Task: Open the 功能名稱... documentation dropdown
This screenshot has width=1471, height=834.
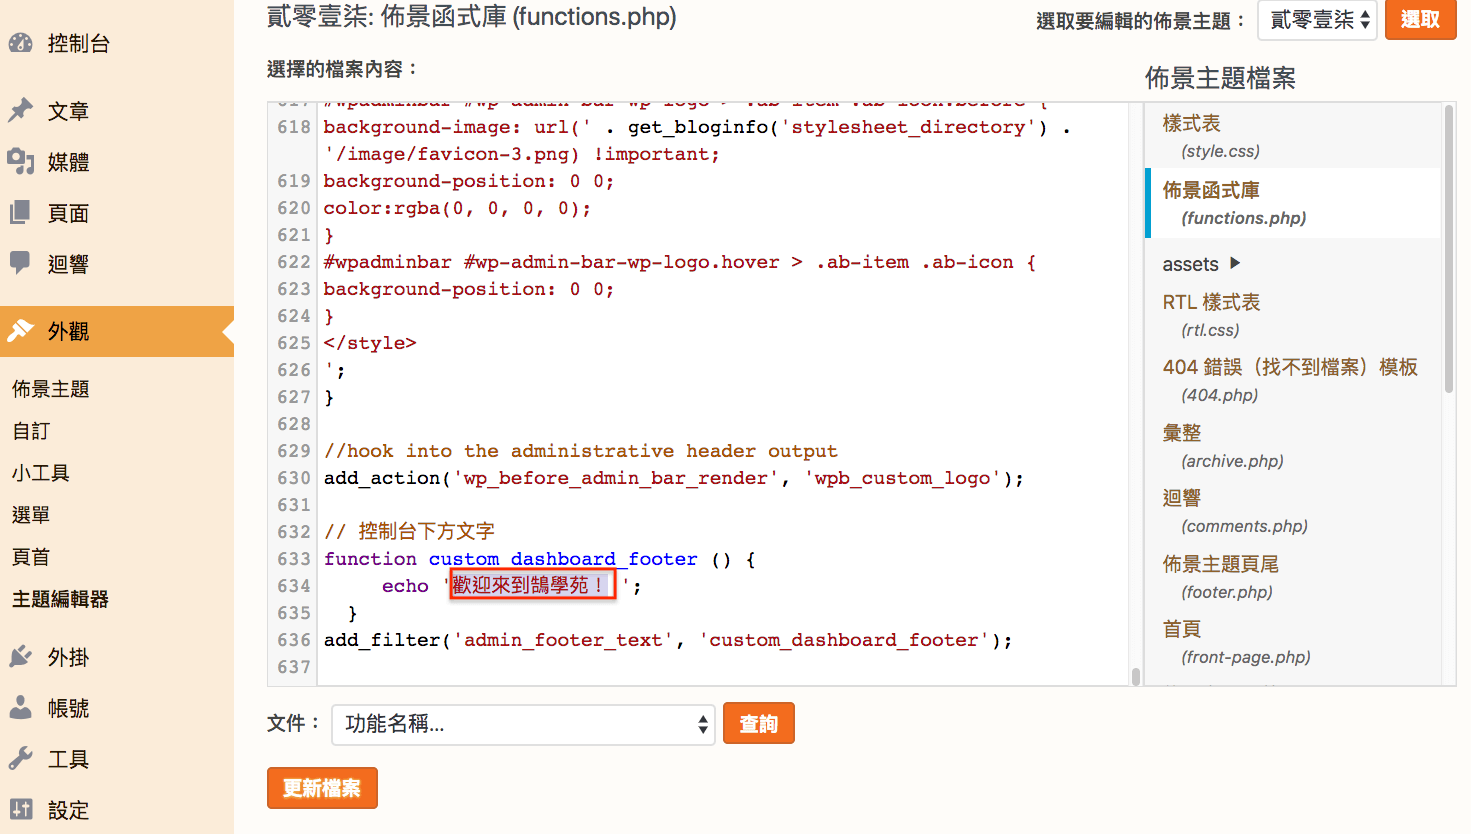Action: [523, 724]
